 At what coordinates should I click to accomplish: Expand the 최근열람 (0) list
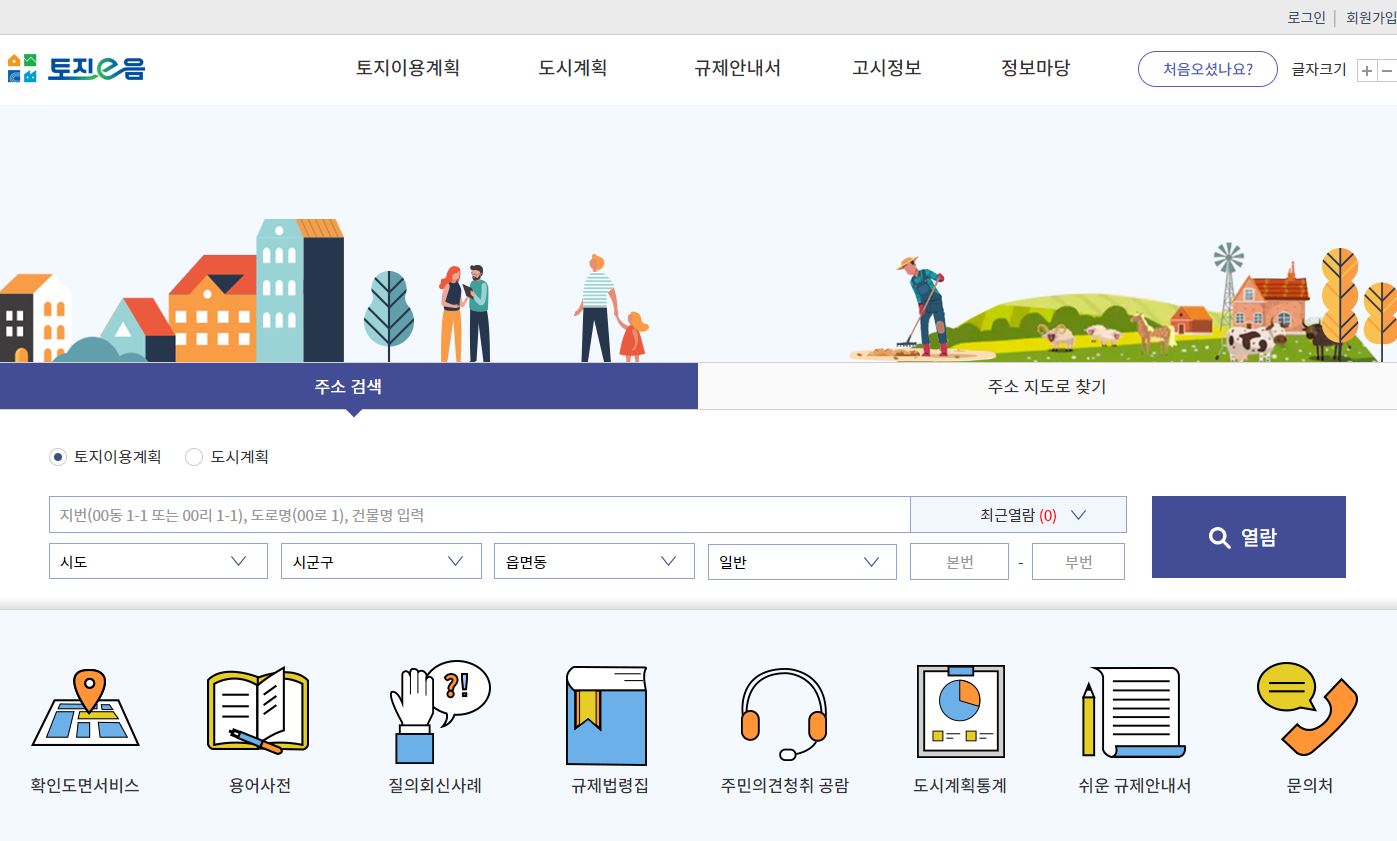pos(1018,515)
